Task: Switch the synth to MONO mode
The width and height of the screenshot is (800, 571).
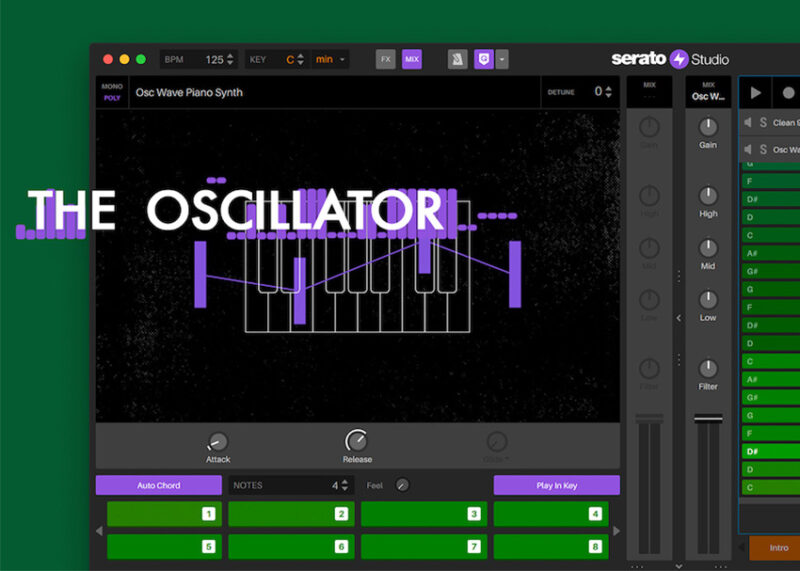Action: pos(112,86)
